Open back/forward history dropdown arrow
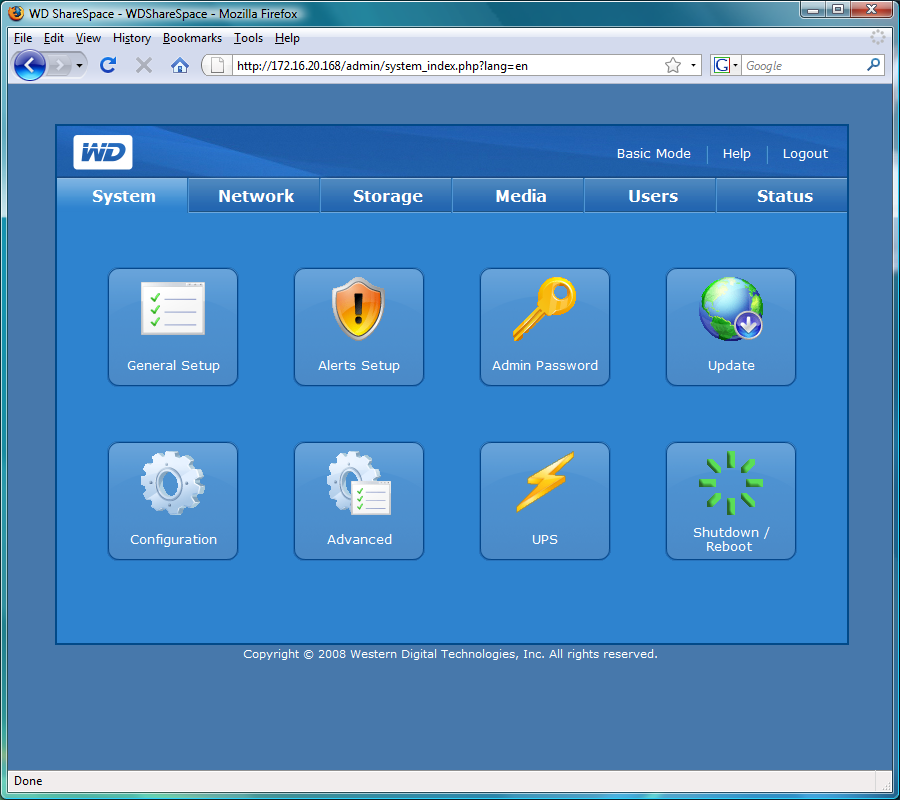The image size is (900, 800). [79, 65]
